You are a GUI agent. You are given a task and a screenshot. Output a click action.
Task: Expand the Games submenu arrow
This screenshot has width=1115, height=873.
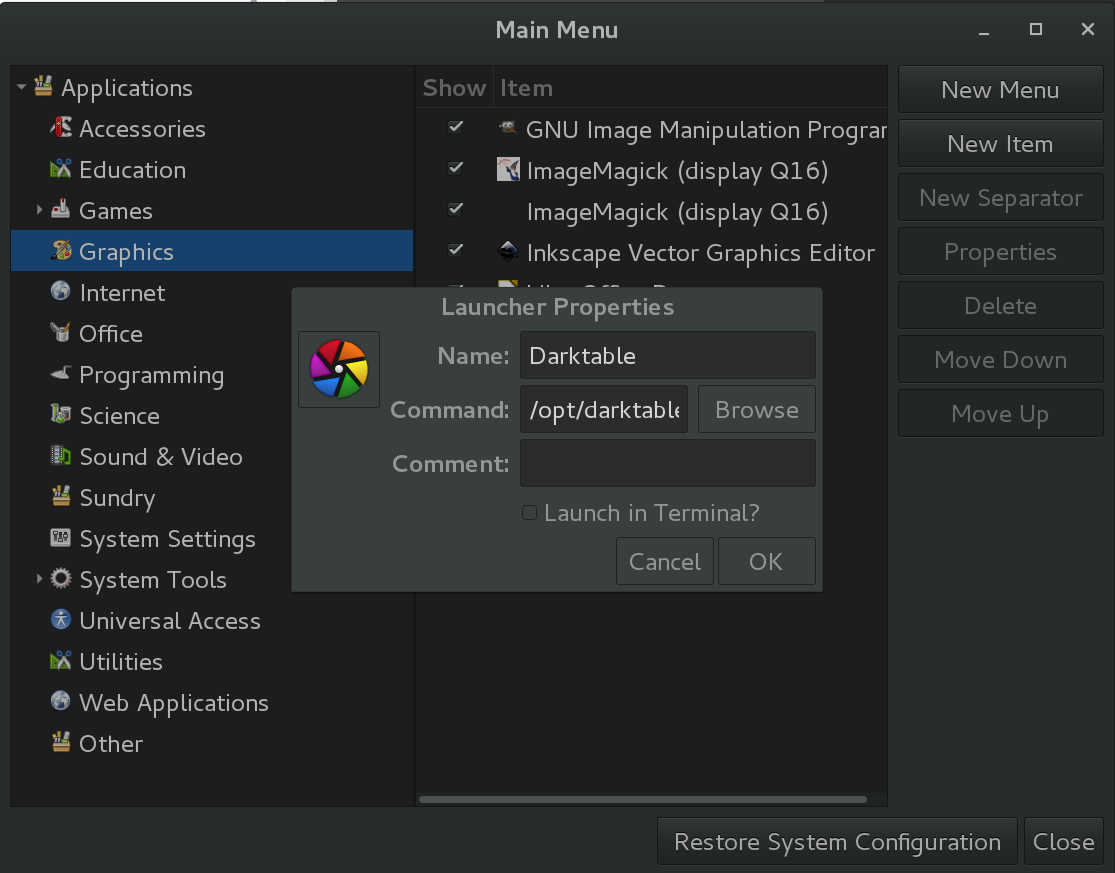pyautogui.click(x=39, y=210)
